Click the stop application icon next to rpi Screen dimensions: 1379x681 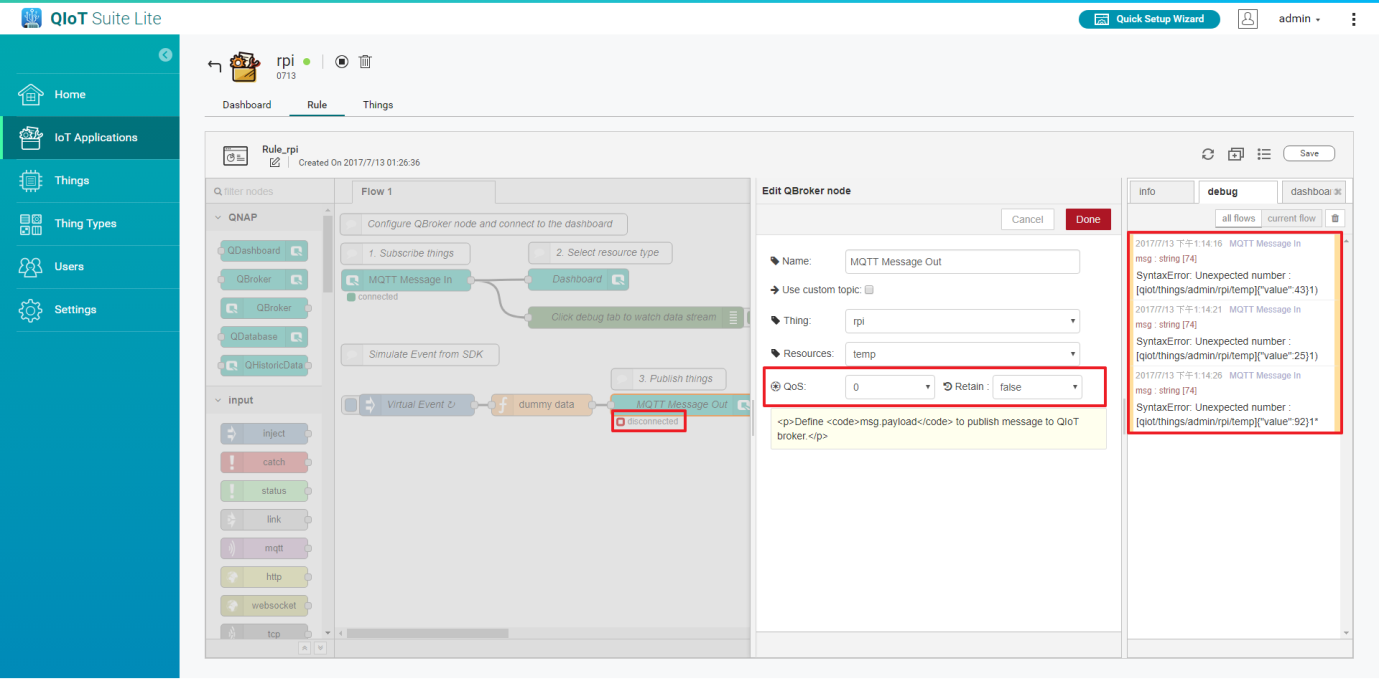pos(342,62)
